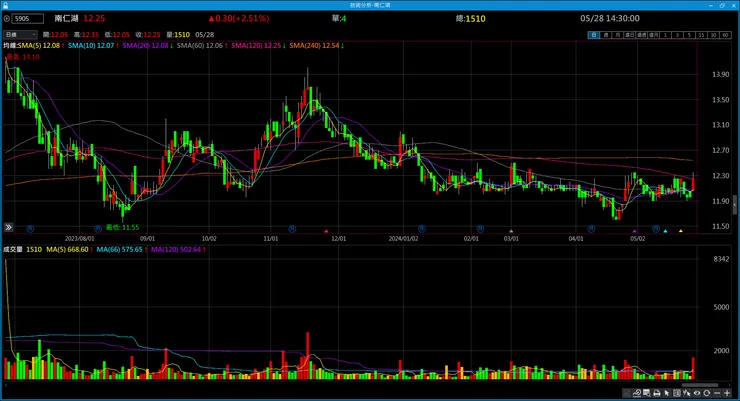Click the white triangle marker at 03/01
Screen dimensions: 740x401
click(x=511, y=231)
